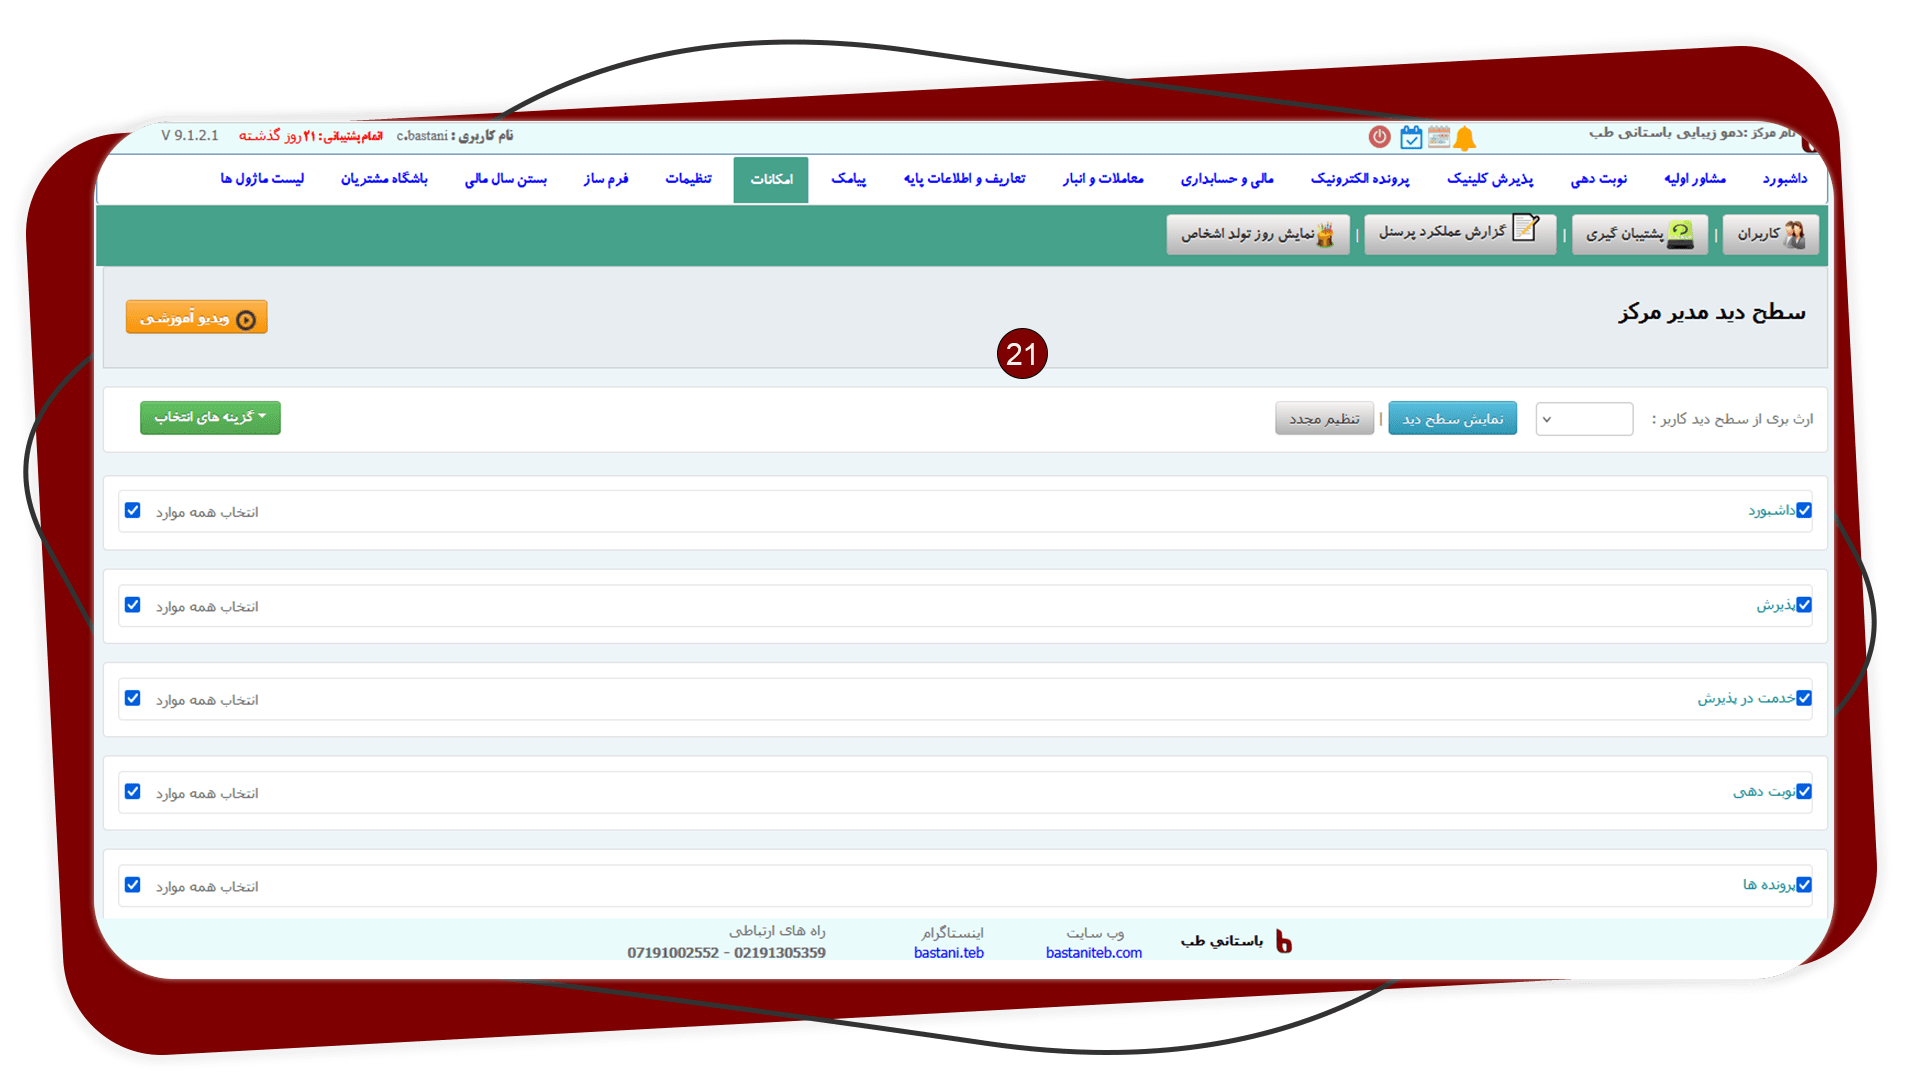Click the red power logout icon

point(1380,137)
